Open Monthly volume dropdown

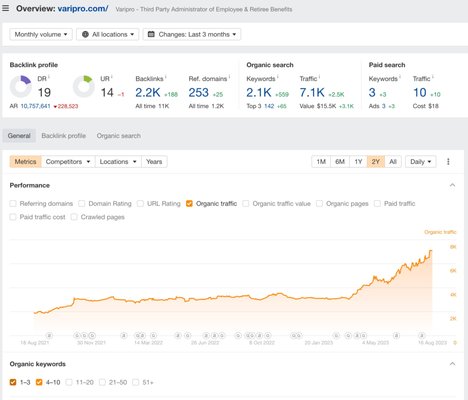click(41, 34)
